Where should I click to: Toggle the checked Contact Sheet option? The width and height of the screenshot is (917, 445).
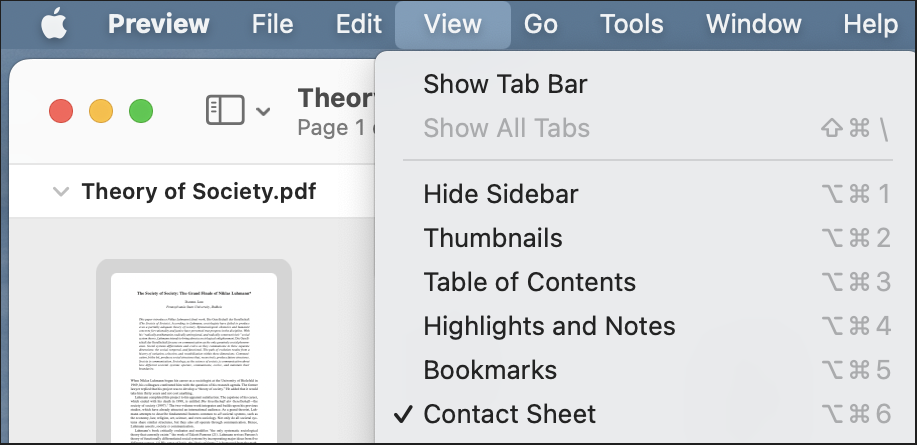point(647,414)
